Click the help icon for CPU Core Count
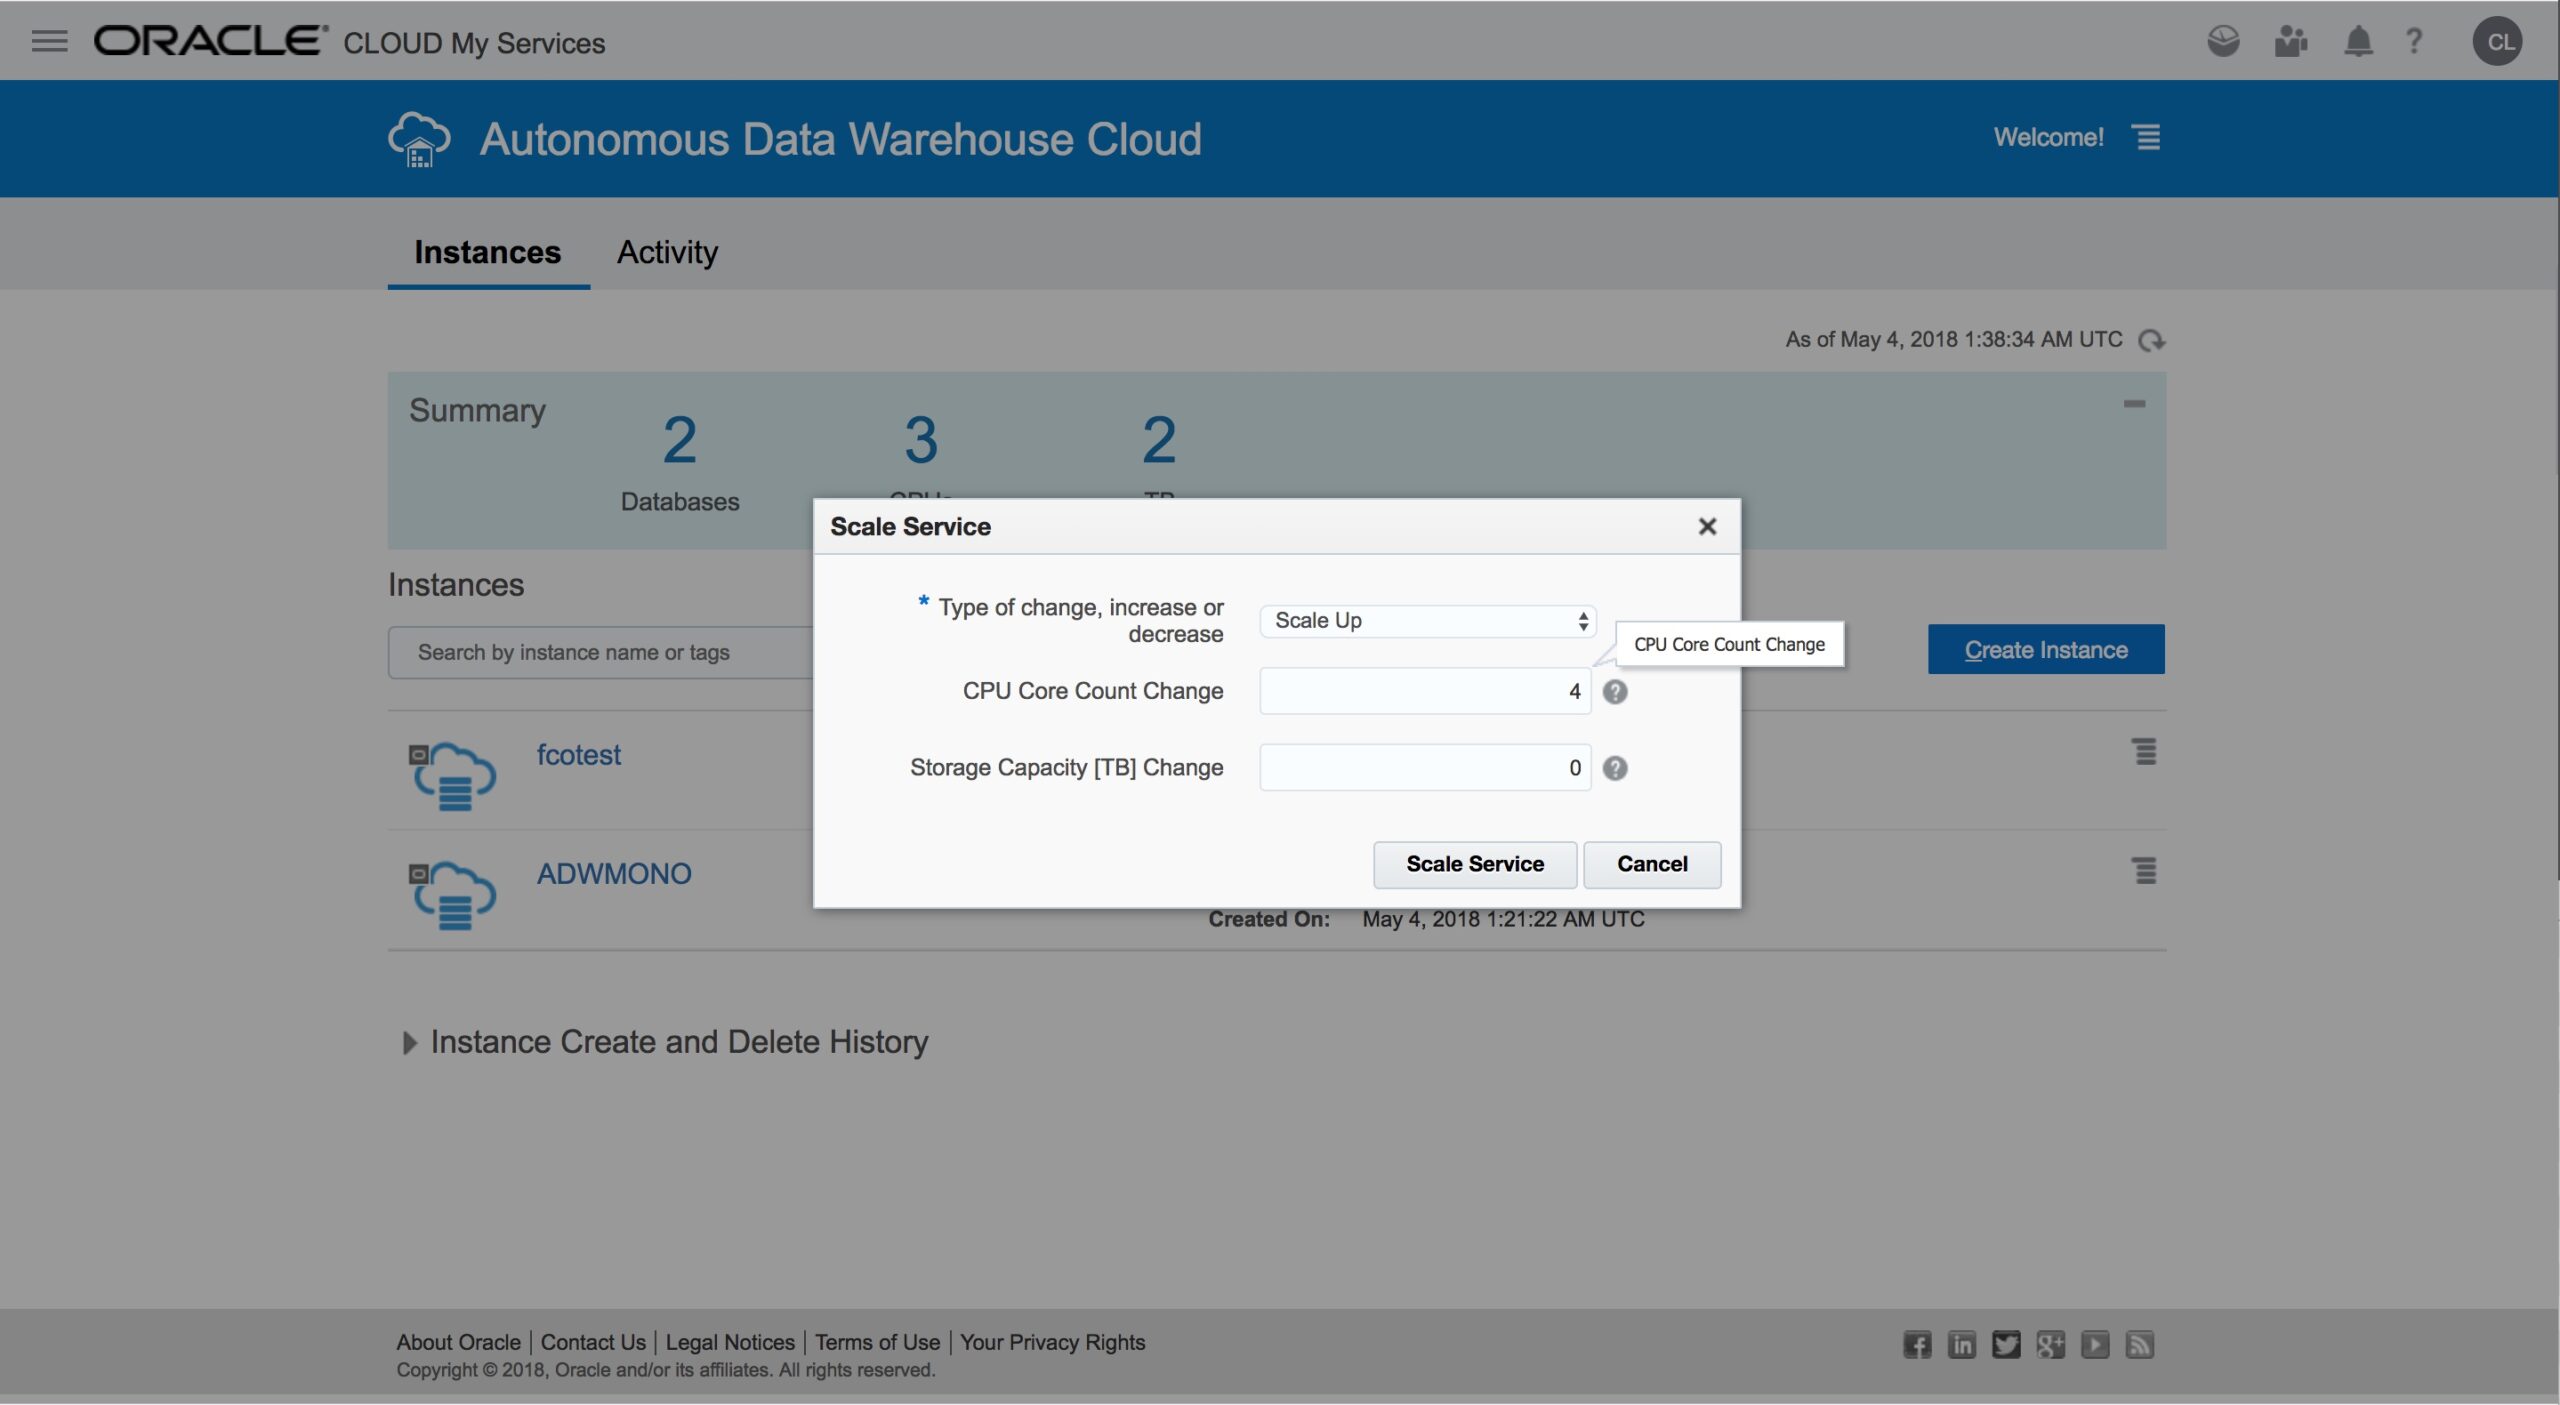 pos(1615,692)
